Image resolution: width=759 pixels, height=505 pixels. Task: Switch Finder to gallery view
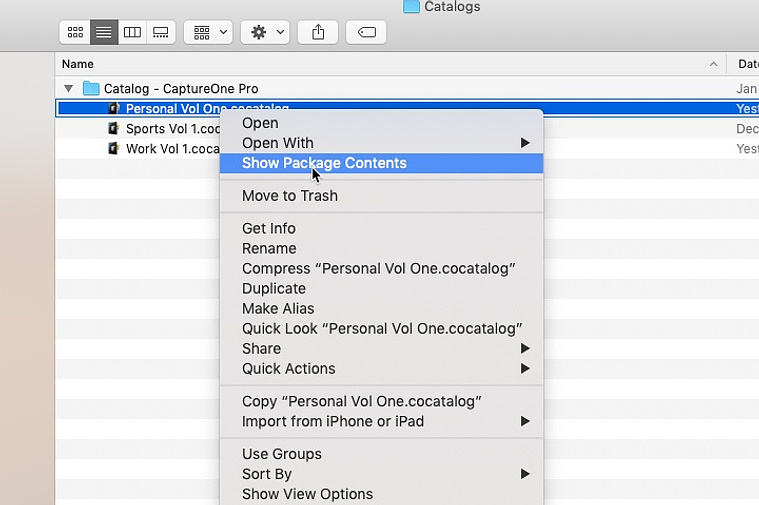pyautogui.click(x=161, y=32)
